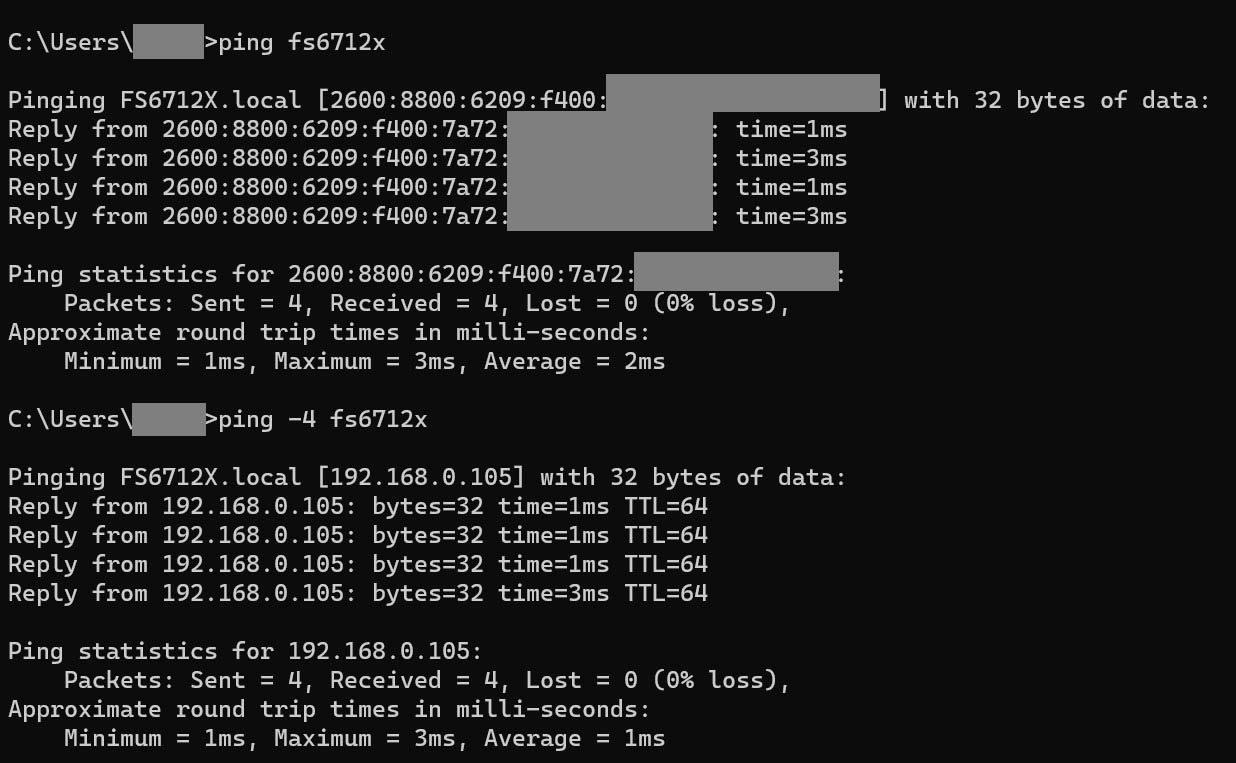Click "time=3ms" on the last IPv6 reply
This screenshot has height=763, width=1236.
coord(791,216)
